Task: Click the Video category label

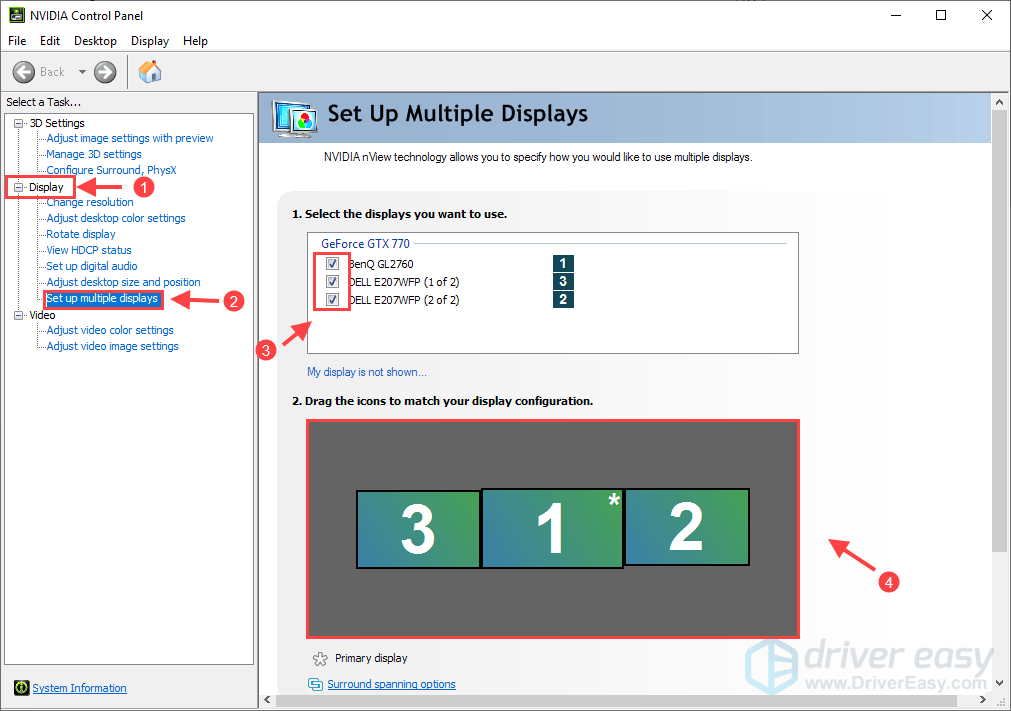Action: [42, 315]
